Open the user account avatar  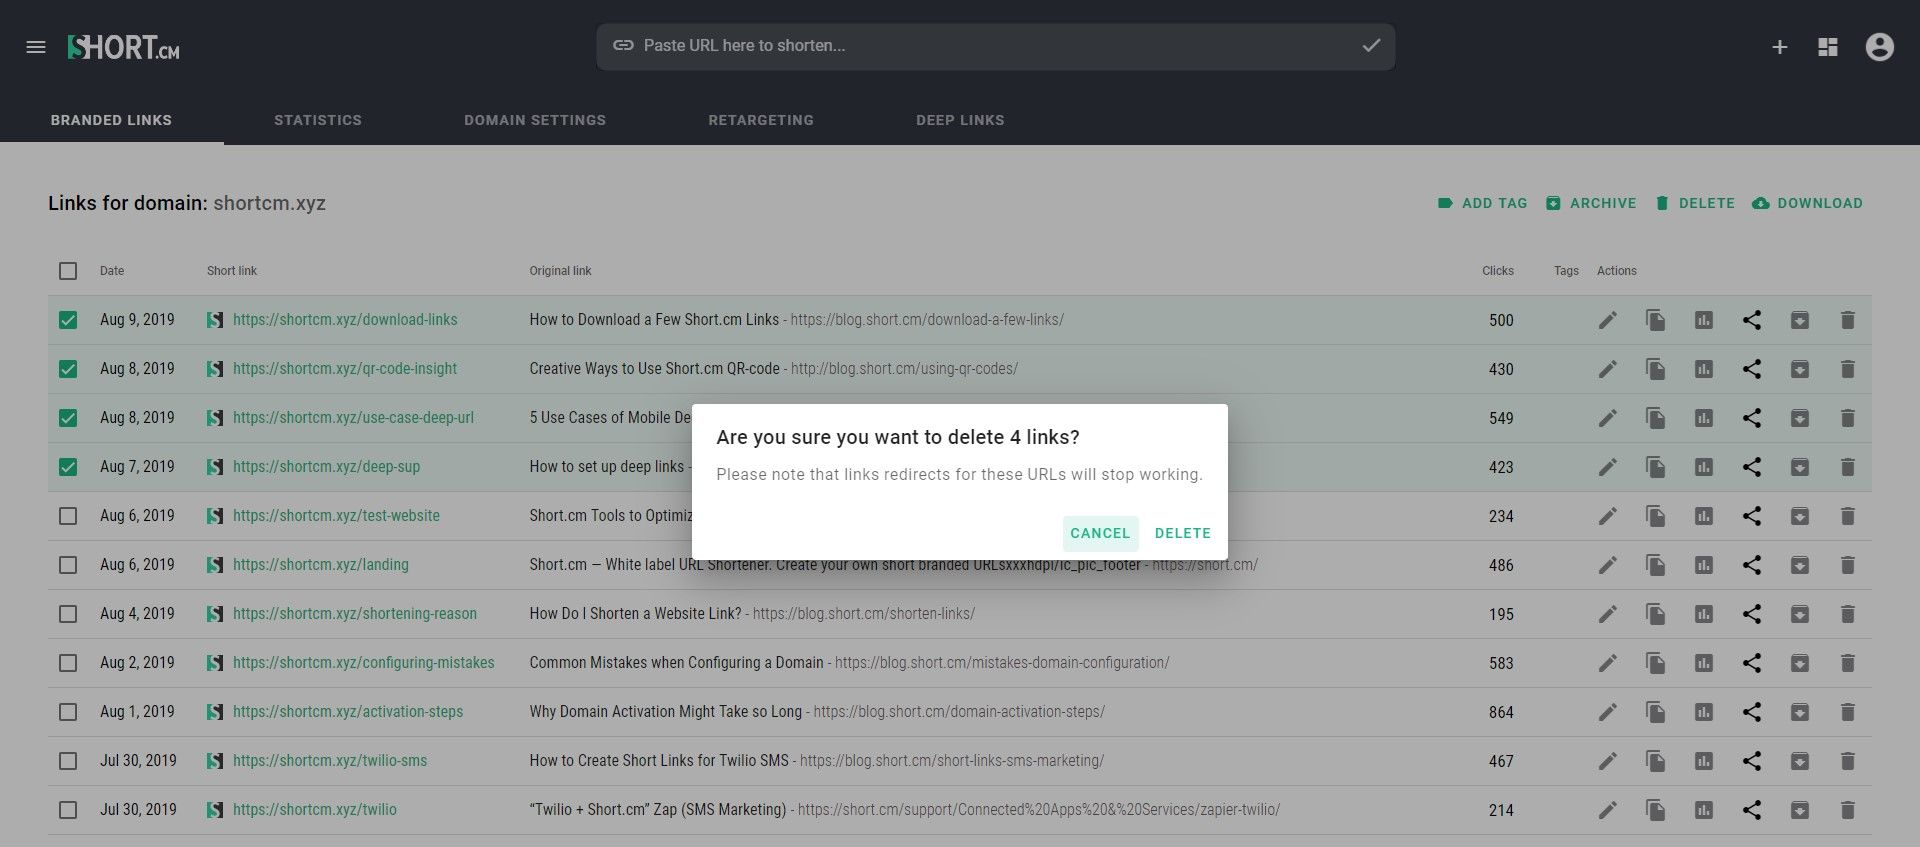coord(1880,47)
